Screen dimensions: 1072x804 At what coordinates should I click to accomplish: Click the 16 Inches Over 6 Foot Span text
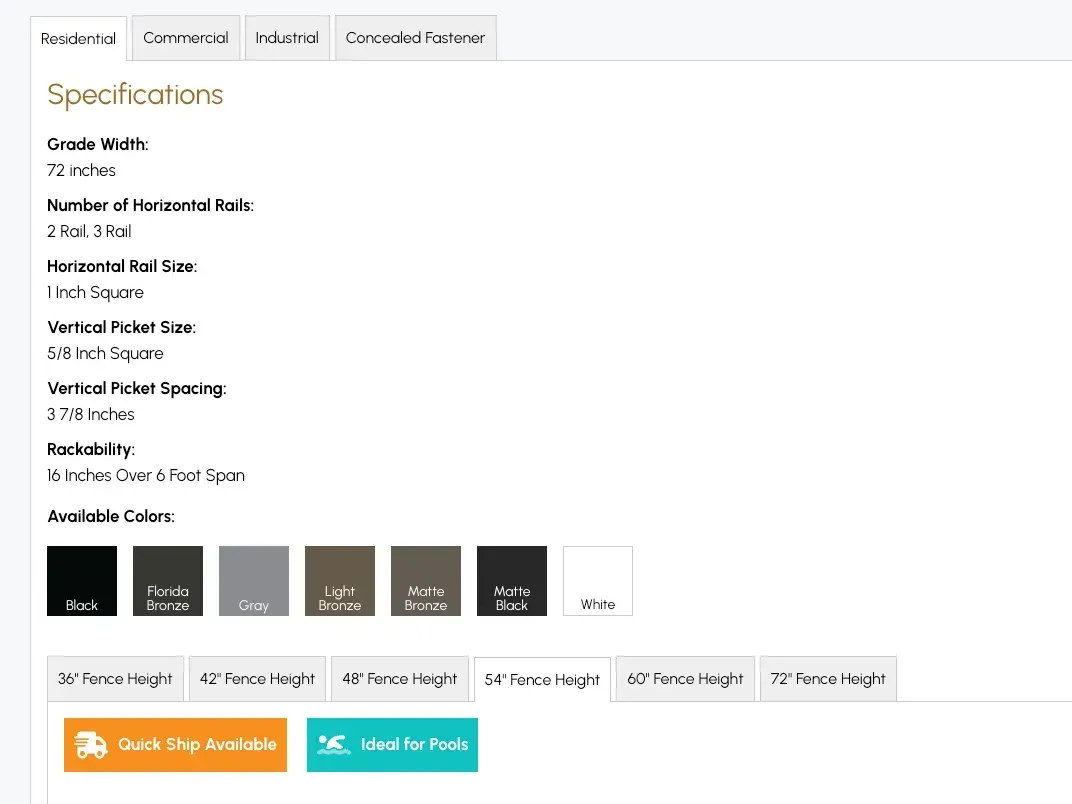(146, 475)
